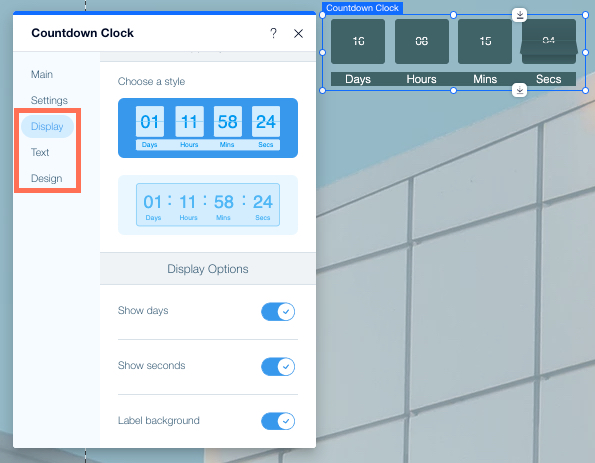Choose the colon-separated clock style thumbnail

tap(208, 205)
